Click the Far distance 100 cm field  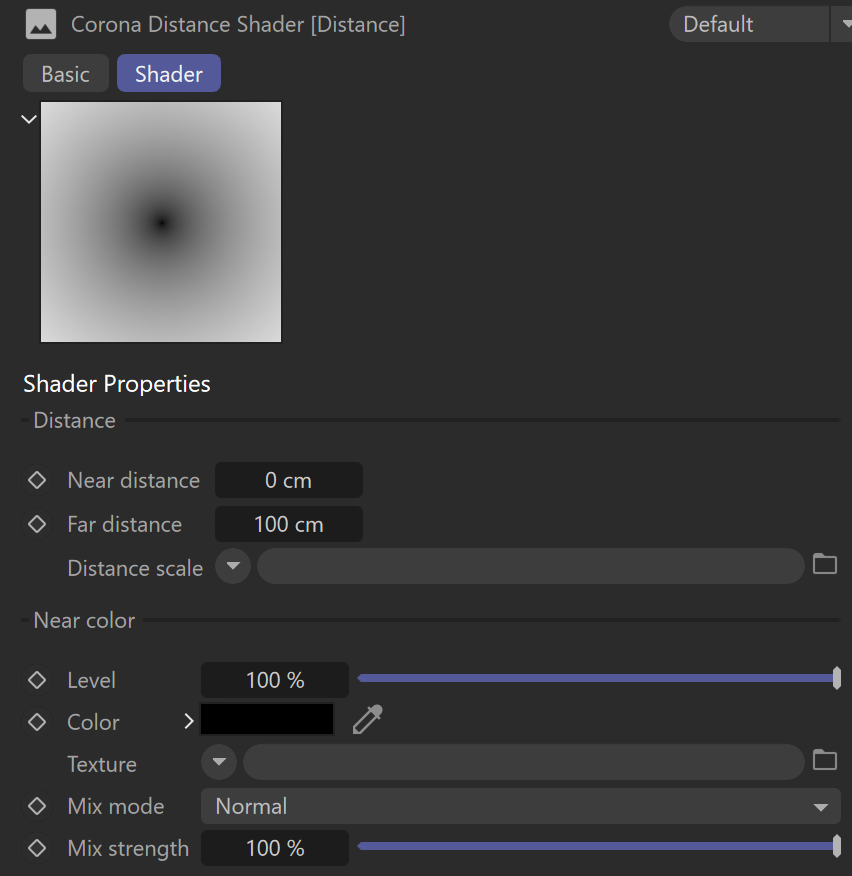pyautogui.click(x=289, y=524)
